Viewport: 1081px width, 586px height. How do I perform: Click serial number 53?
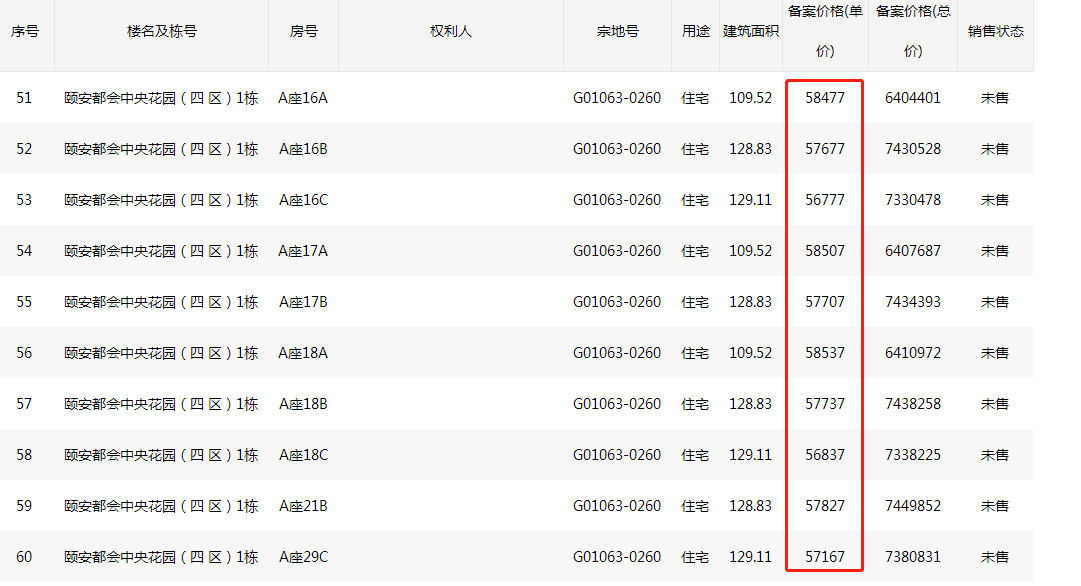point(24,200)
